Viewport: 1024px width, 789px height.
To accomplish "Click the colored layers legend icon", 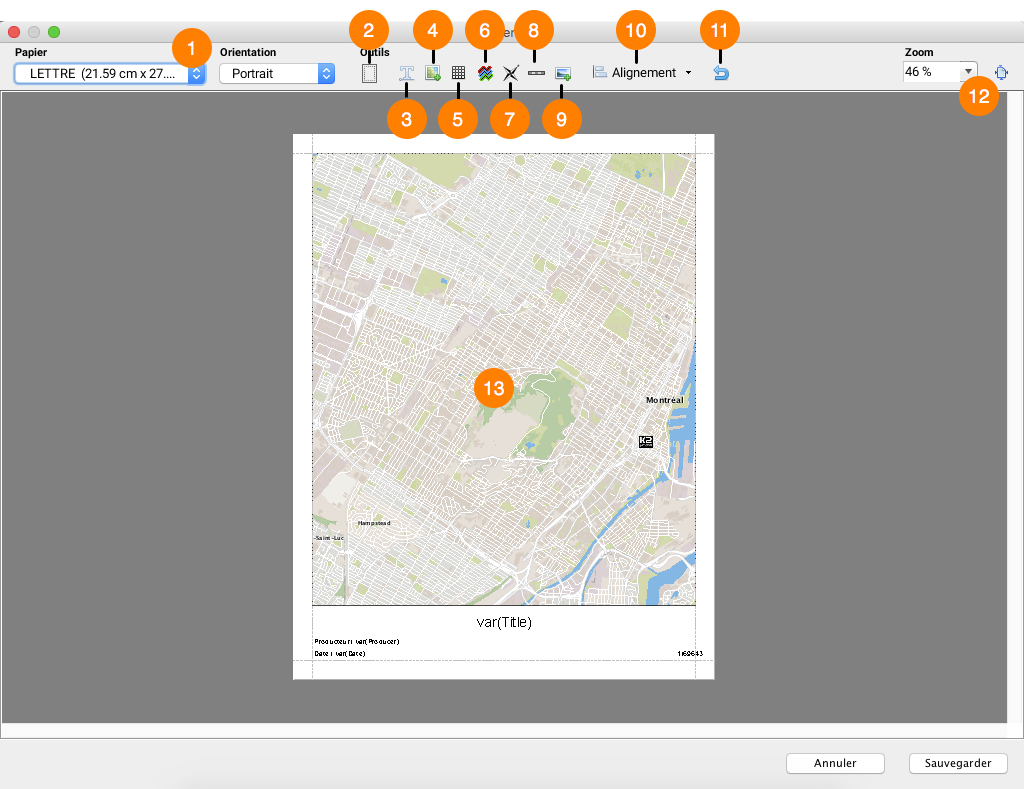I will pyautogui.click(x=485, y=73).
